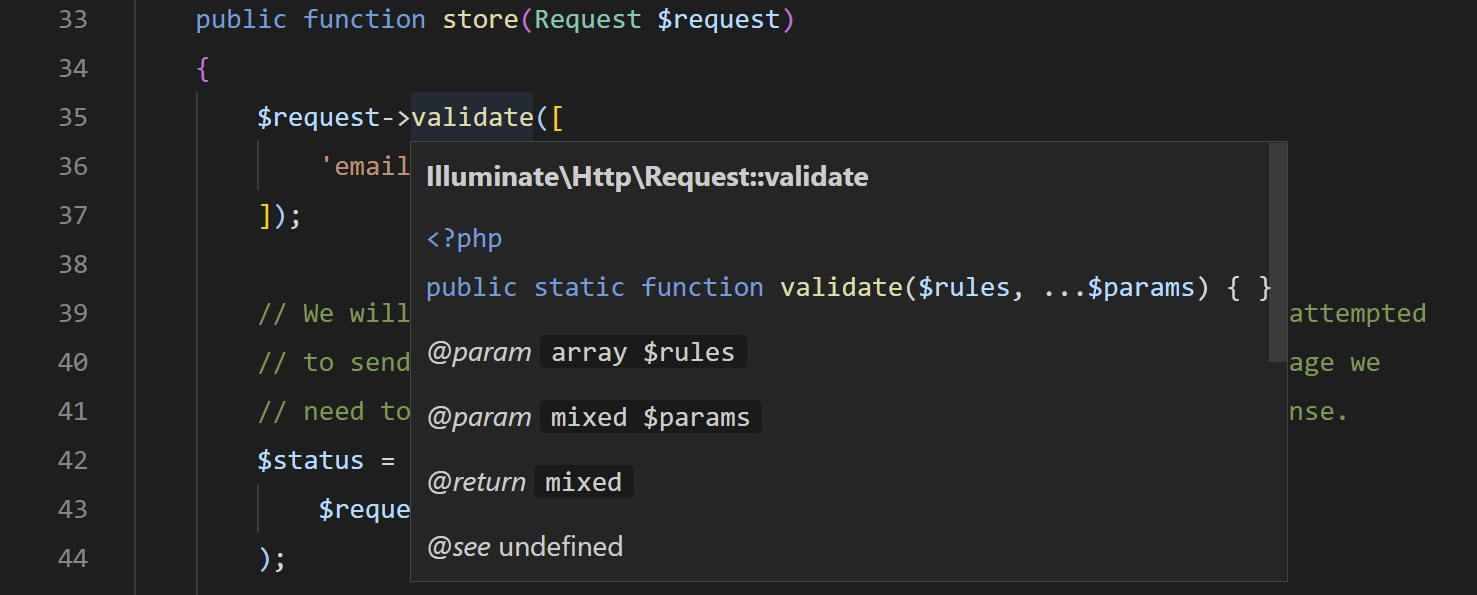This screenshot has width=1477, height=595.
Task: Click the $status variable on line 42
Action: [x=311, y=460]
